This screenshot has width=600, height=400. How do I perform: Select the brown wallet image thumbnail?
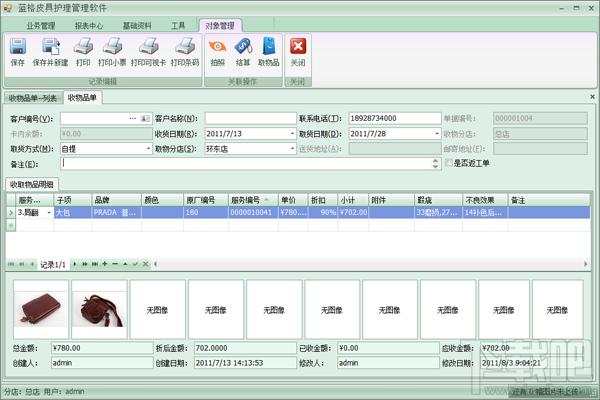tap(41, 309)
